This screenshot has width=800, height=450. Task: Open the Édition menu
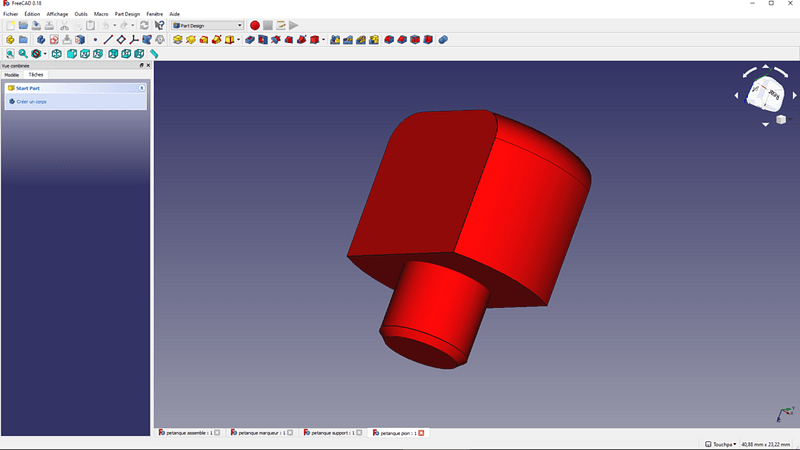tap(32, 14)
